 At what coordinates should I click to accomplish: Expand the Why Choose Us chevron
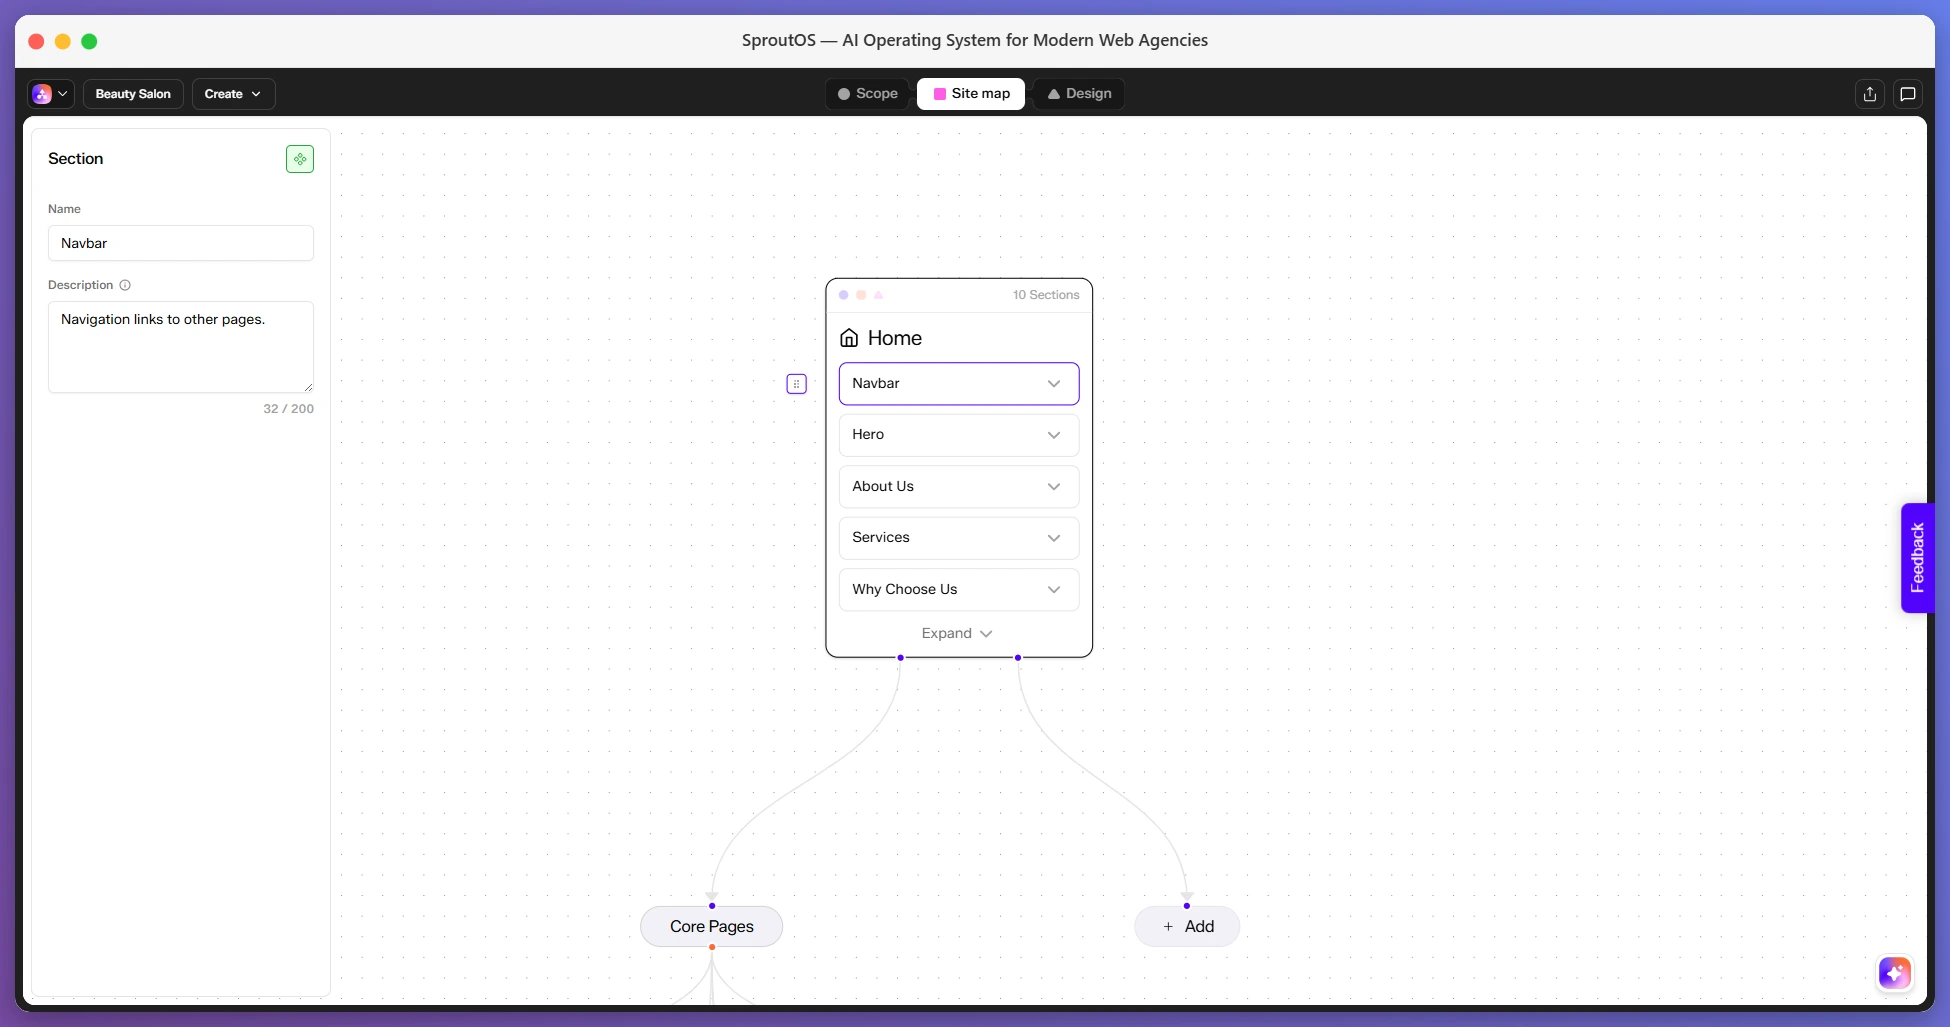pos(1054,590)
